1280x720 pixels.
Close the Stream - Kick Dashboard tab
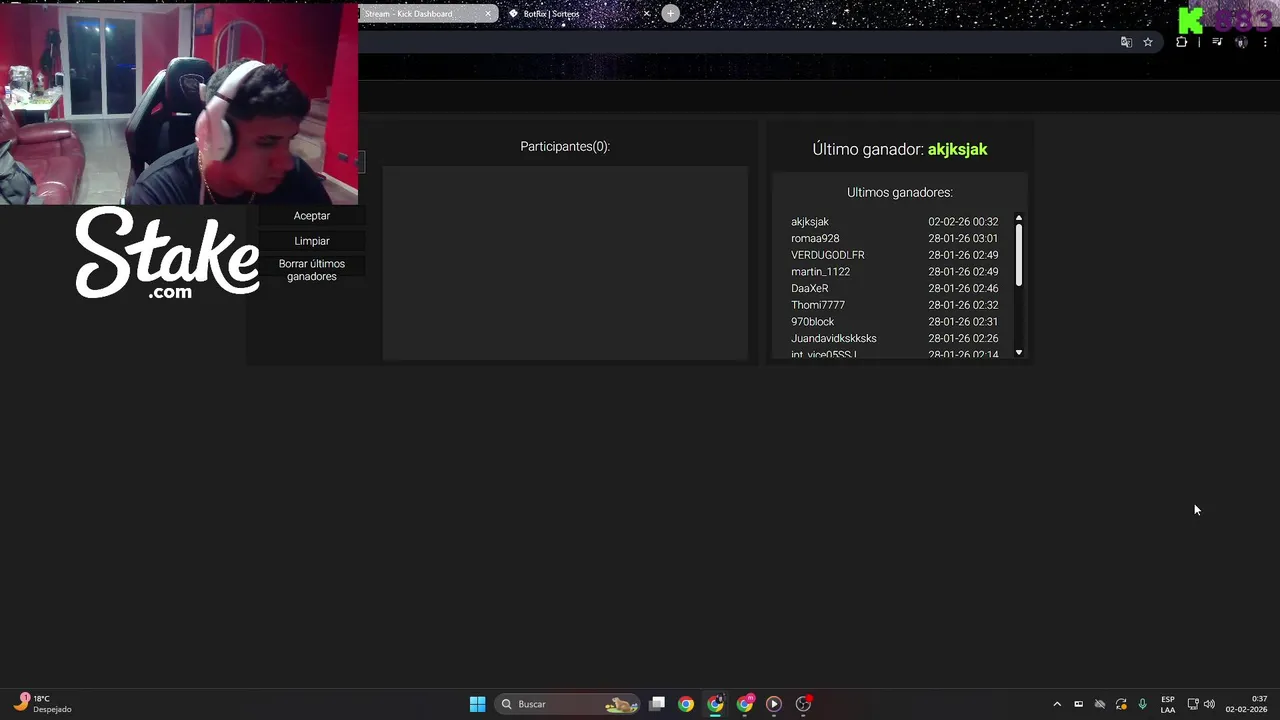click(x=488, y=14)
